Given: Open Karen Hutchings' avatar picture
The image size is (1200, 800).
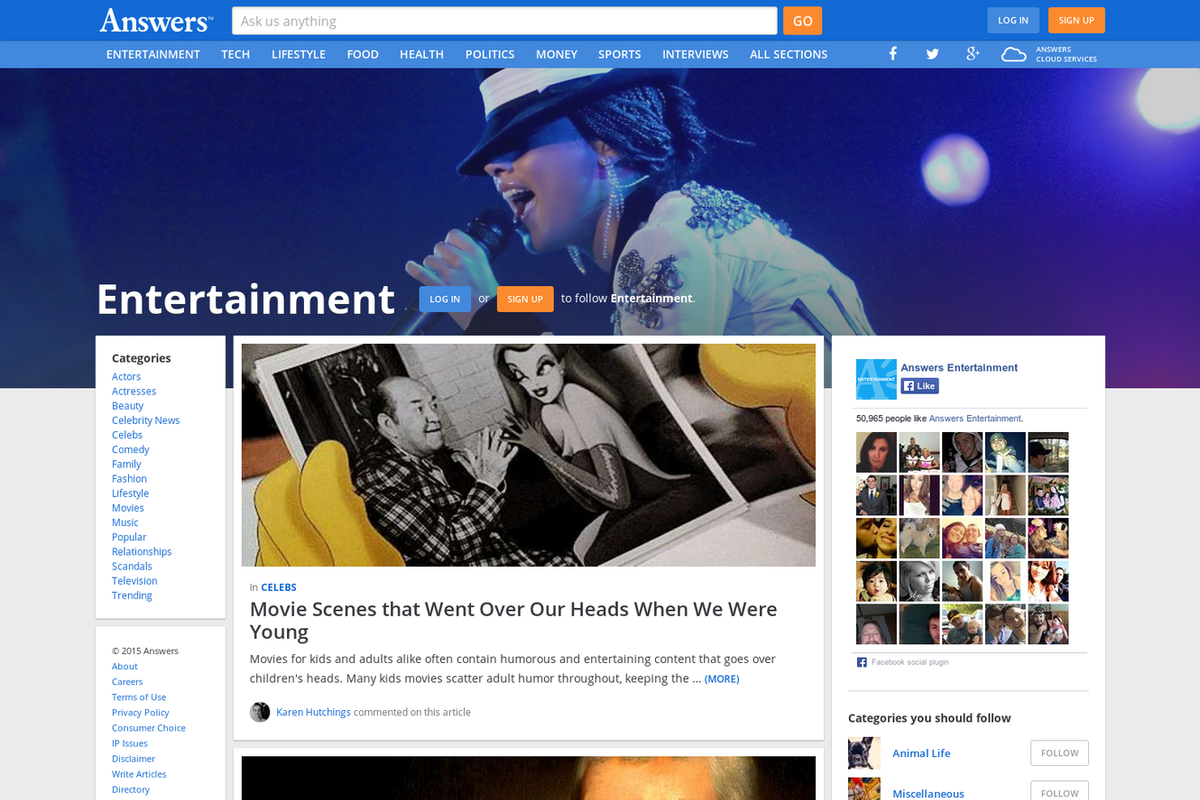Looking at the screenshot, I should click(260, 712).
